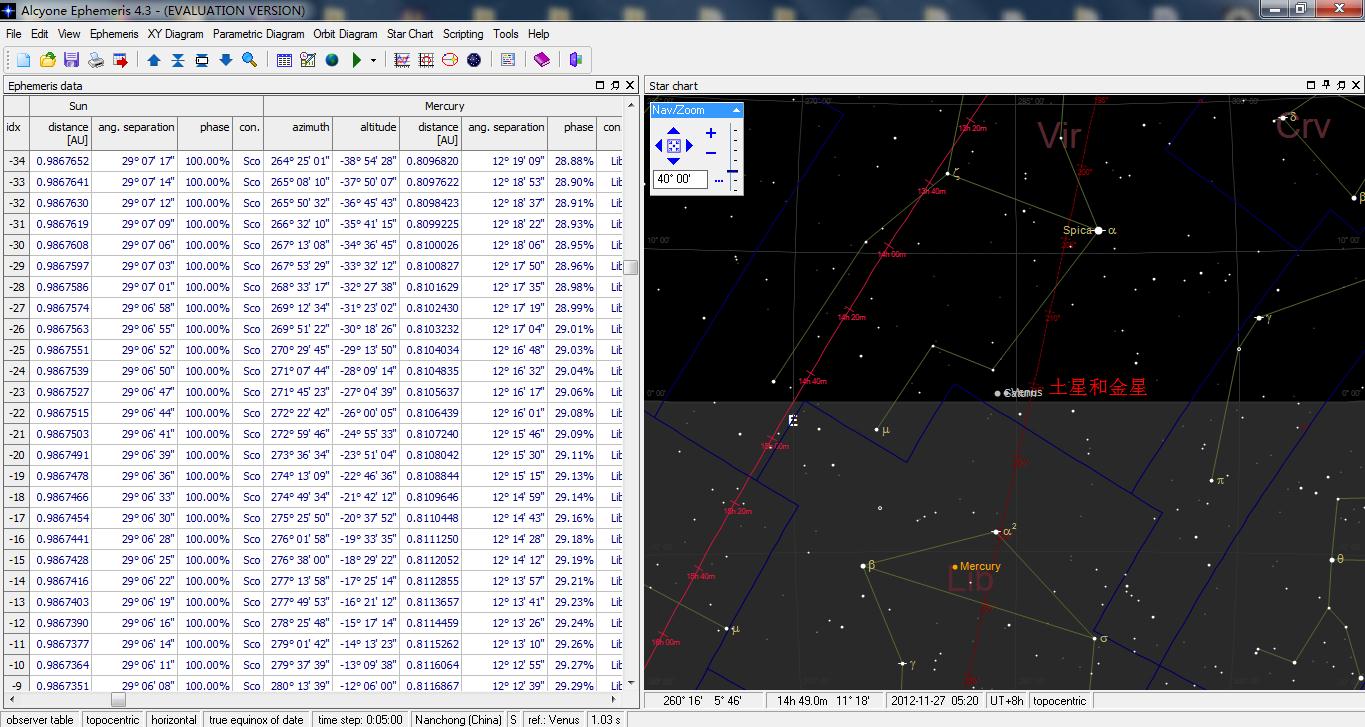Click the blue rectangle go-to toolbar icon
The height and width of the screenshot is (727, 1365).
(x=202, y=60)
